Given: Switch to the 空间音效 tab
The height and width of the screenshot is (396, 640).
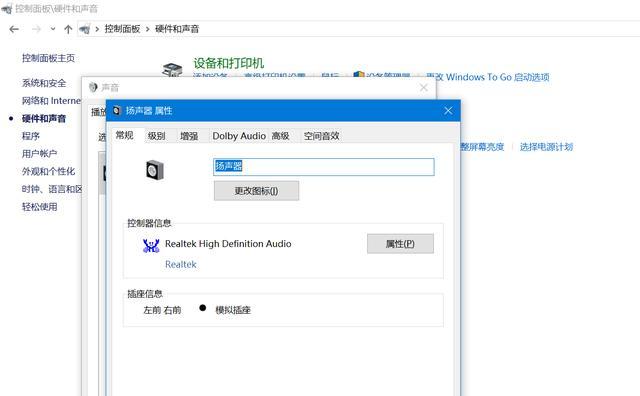Looking at the screenshot, I should [x=322, y=136].
